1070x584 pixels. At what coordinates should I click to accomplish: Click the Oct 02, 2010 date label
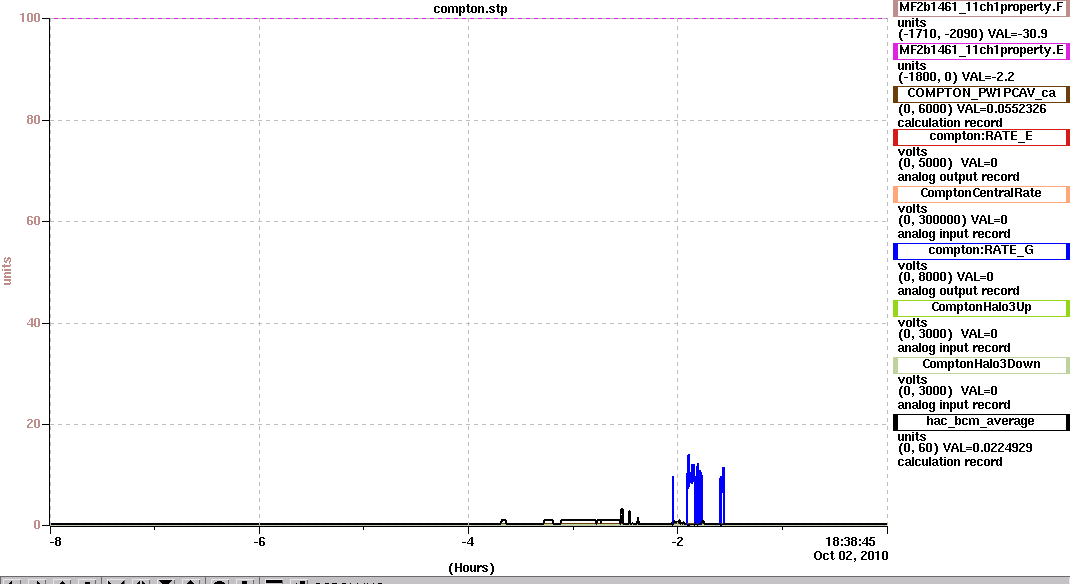[x=851, y=555]
